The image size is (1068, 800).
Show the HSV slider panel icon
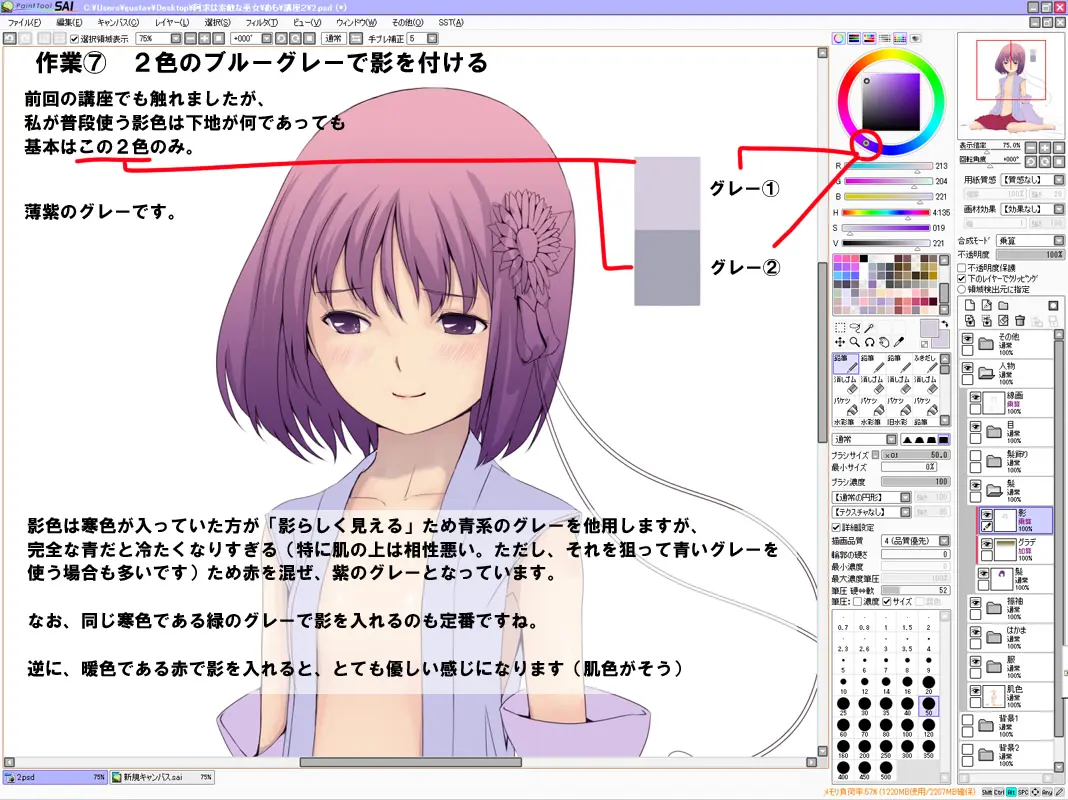[x=869, y=39]
